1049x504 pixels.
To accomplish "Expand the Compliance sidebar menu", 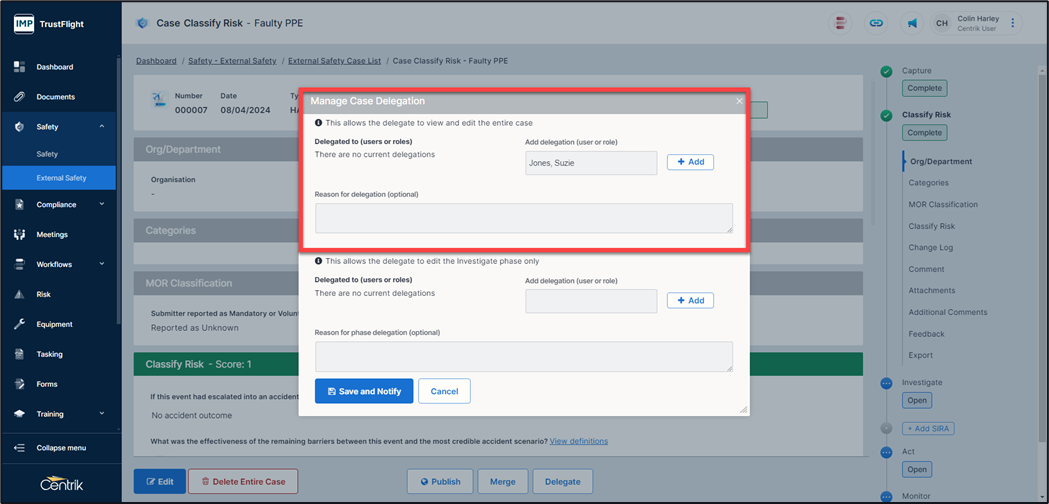I will pos(58,205).
